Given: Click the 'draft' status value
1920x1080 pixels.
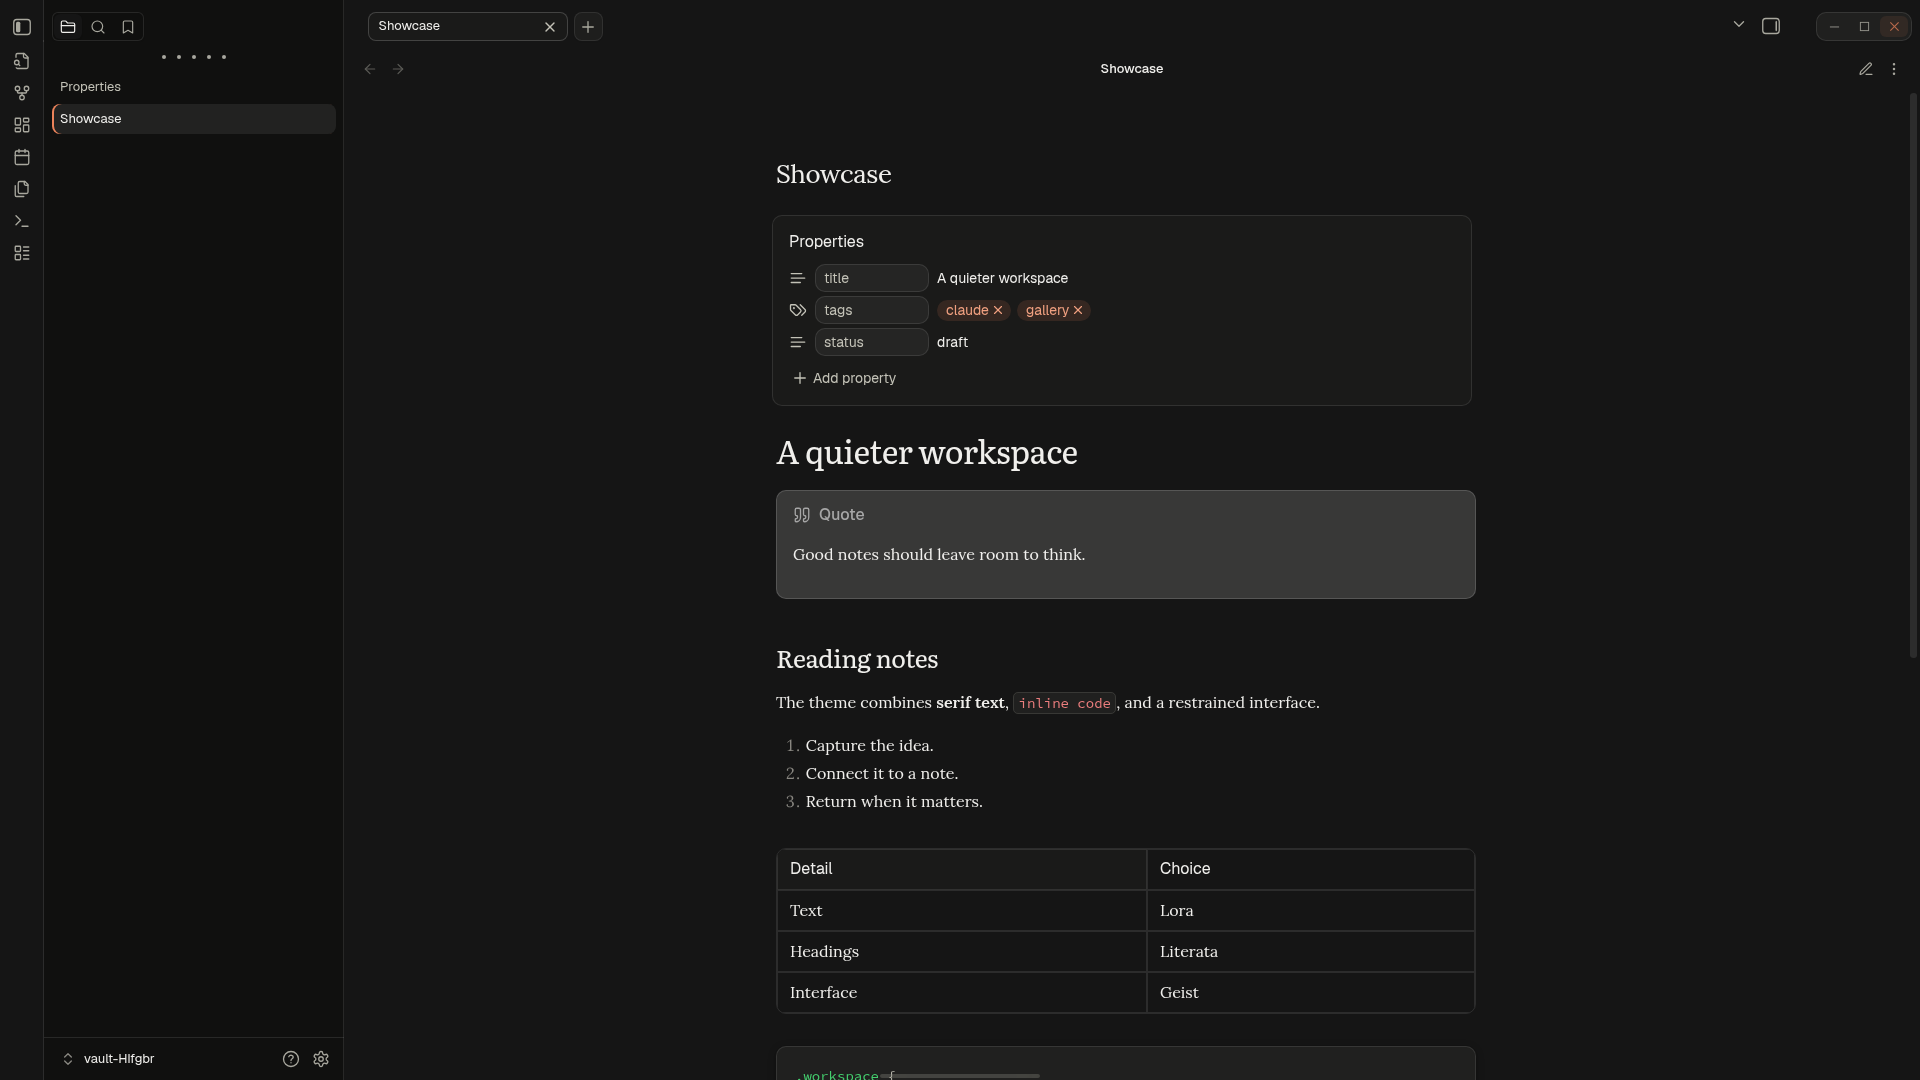Looking at the screenshot, I should coord(952,342).
